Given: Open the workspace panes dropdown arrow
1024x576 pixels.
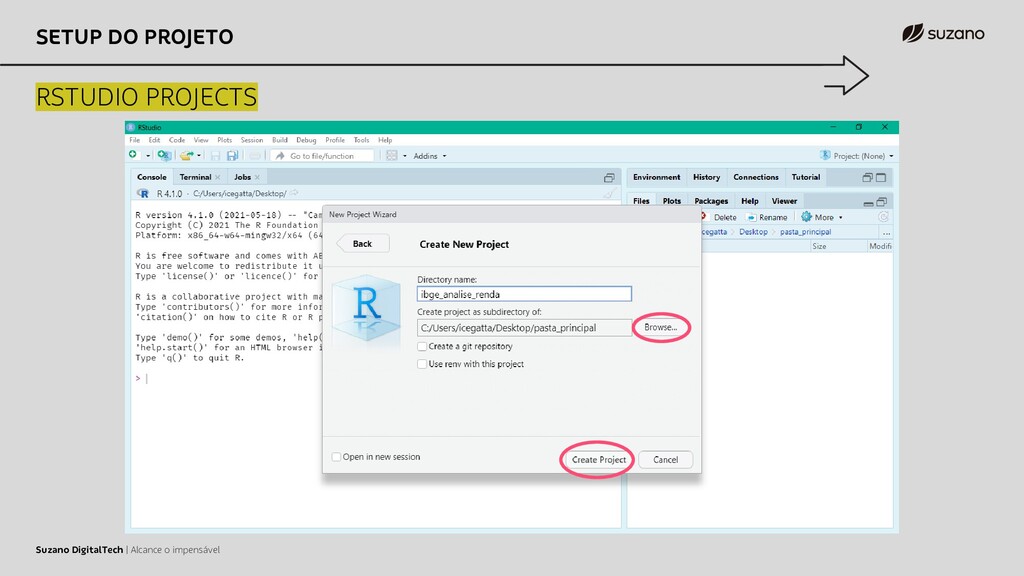Looking at the screenshot, I should 405,156.
